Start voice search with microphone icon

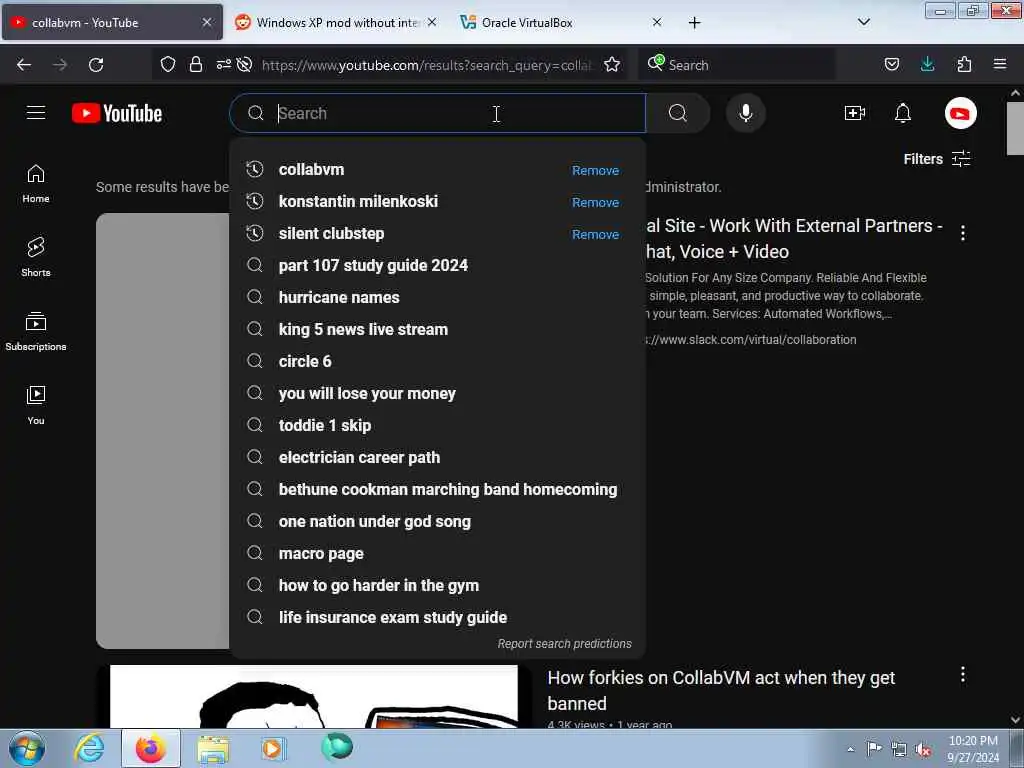(745, 113)
